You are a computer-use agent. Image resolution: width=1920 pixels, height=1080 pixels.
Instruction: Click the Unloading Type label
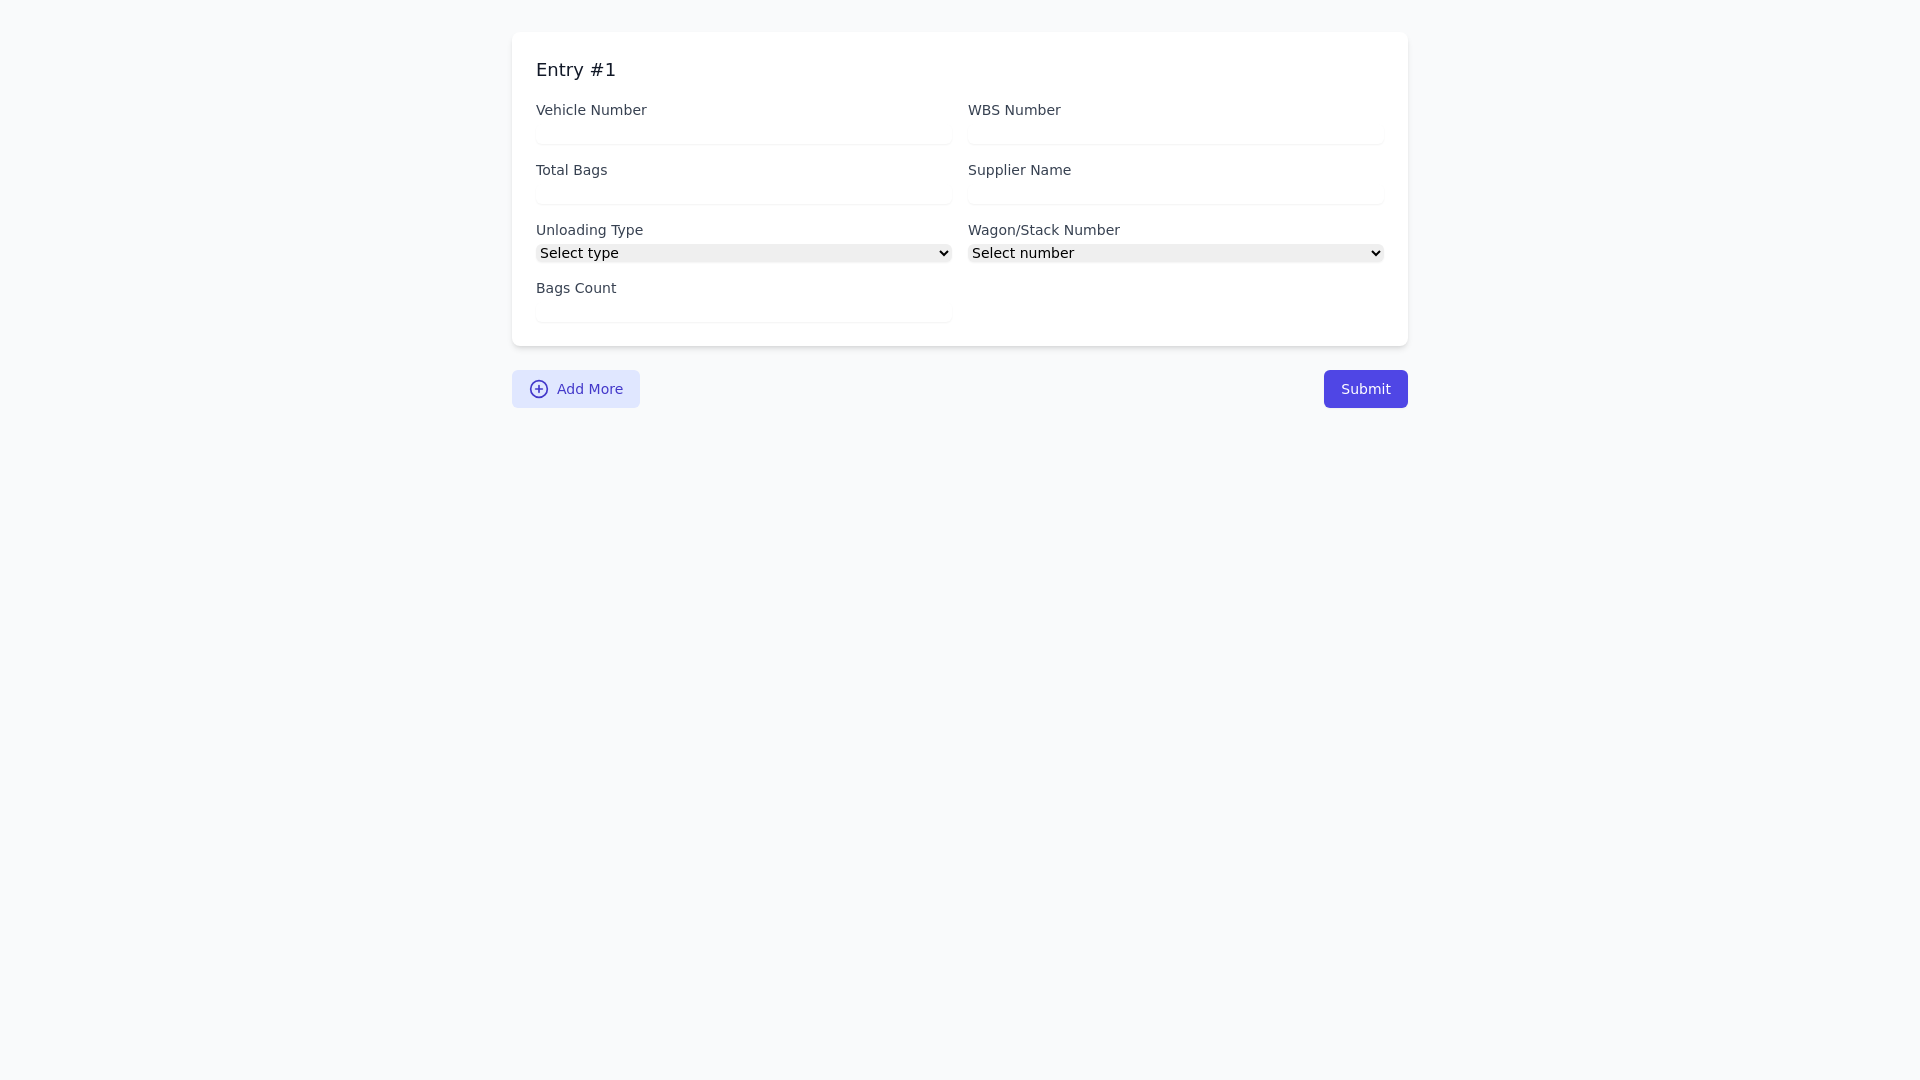(x=589, y=230)
